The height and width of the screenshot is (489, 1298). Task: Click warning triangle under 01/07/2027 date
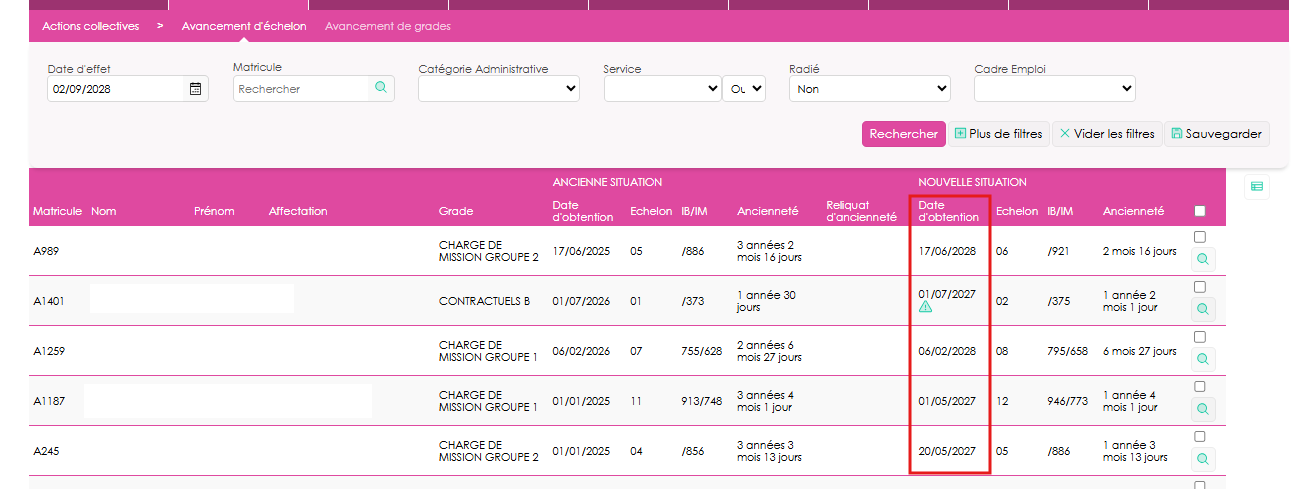click(x=925, y=308)
